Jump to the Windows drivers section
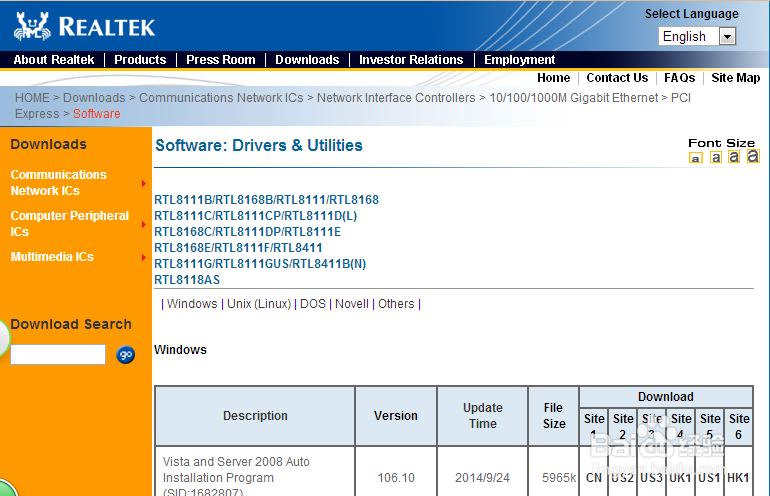 192,304
